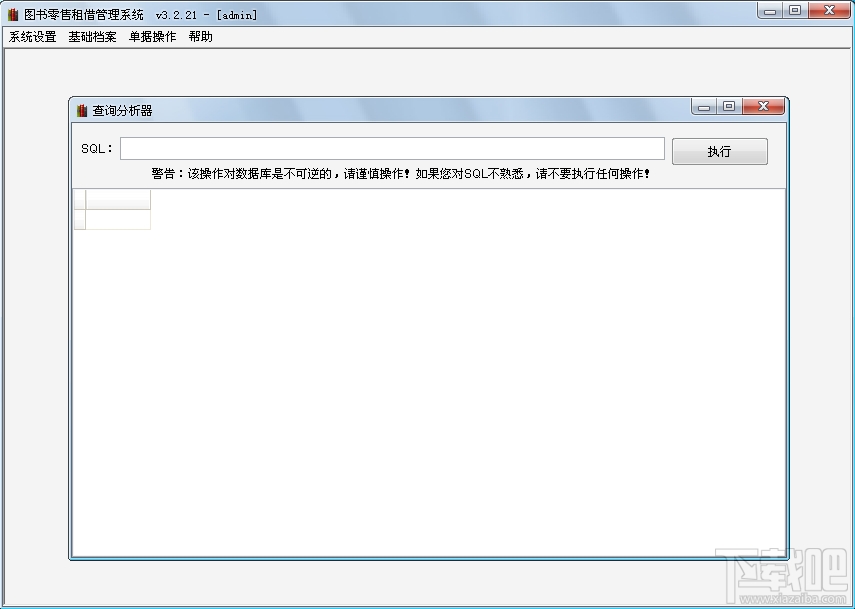The height and width of the screenshot is (609, 855).
Task: Click the [admin] text in the title bar
Action: [237, 13]
